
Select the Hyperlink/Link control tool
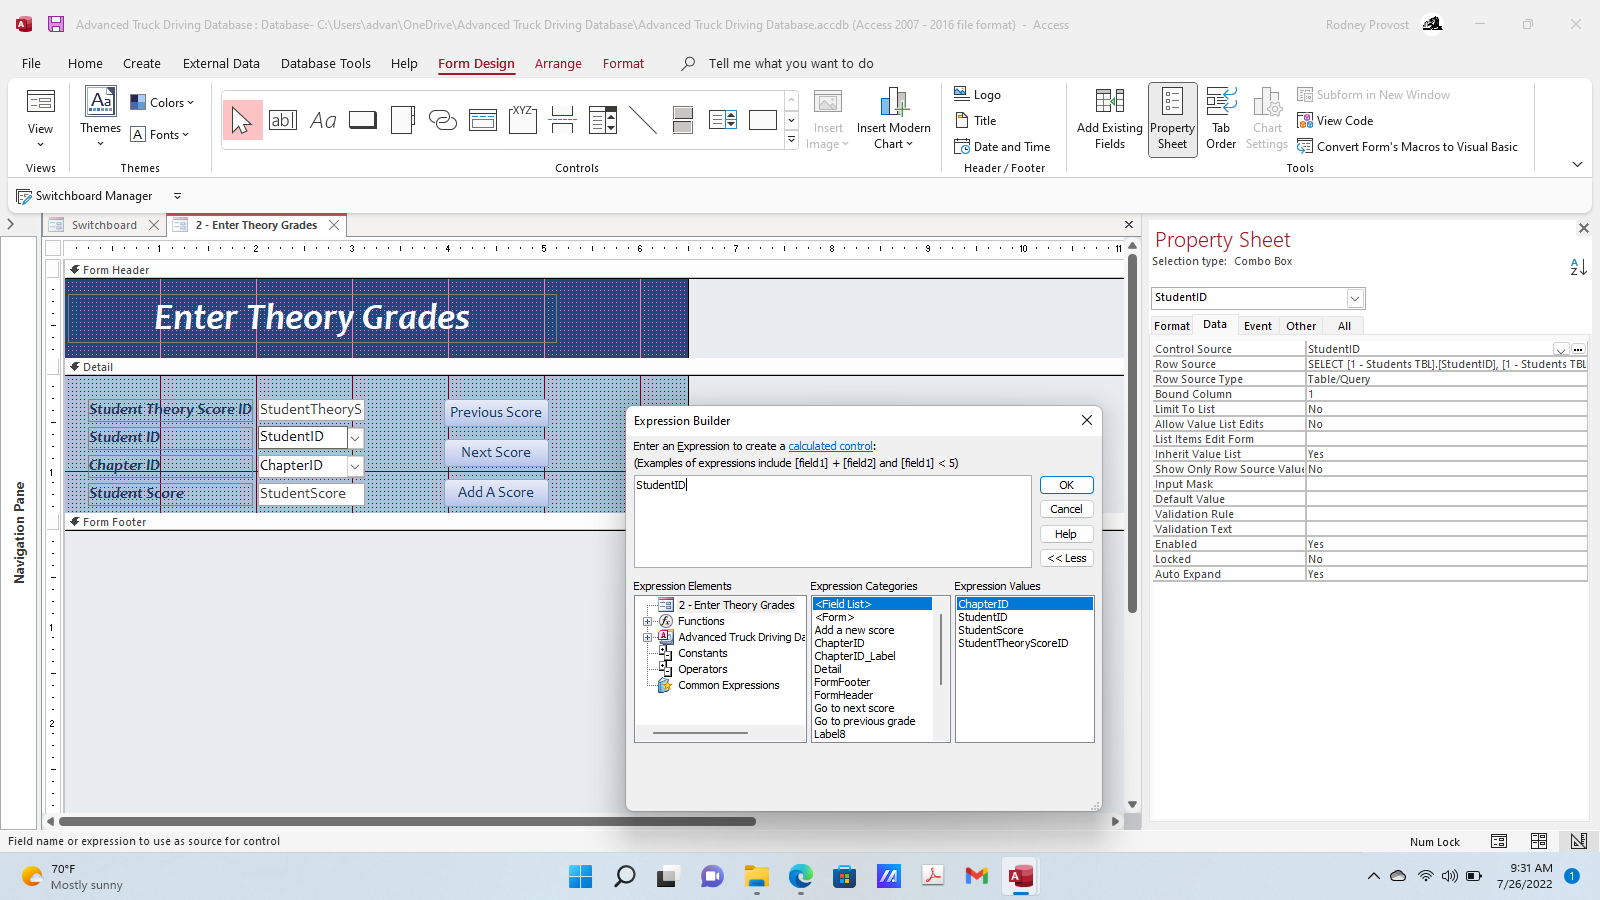tap(443, 120)
